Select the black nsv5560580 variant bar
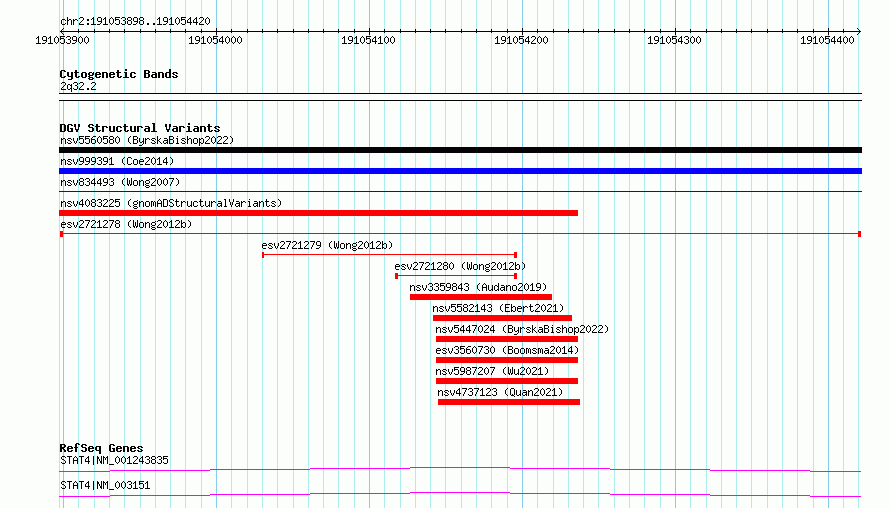 point(460,150)
